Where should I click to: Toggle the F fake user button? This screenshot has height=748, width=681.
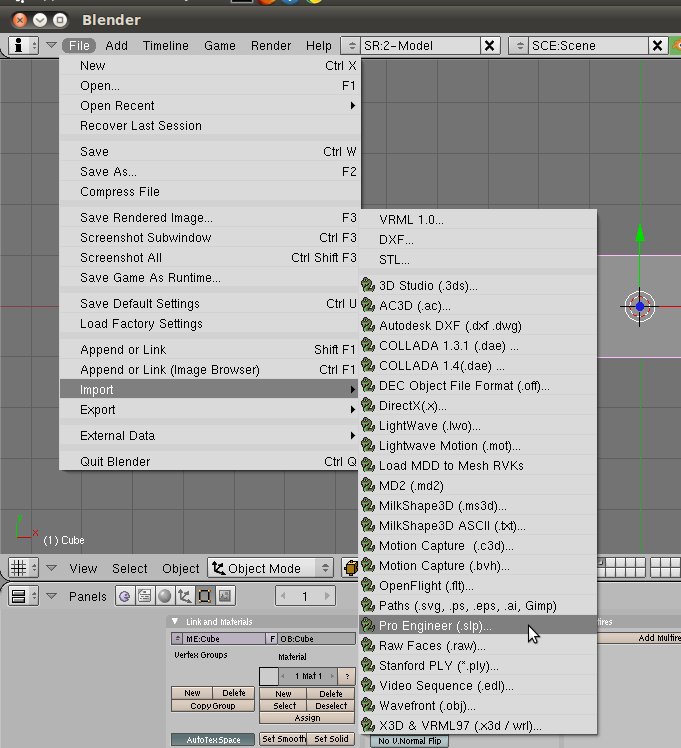[x=272, y=639]
